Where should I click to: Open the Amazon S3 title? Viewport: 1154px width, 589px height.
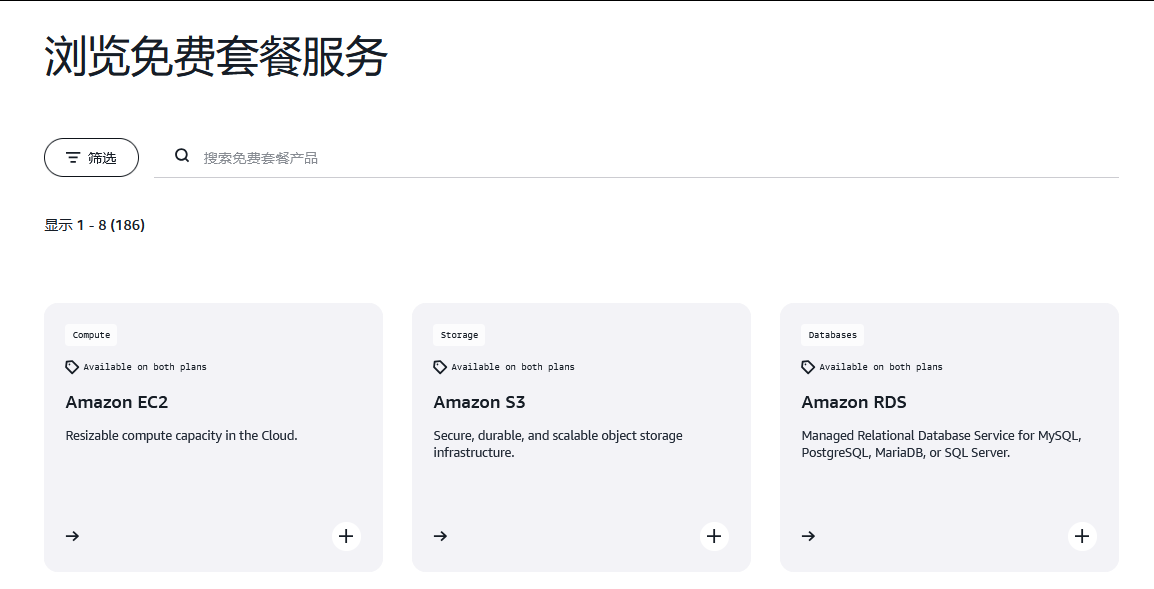(479, 402)
